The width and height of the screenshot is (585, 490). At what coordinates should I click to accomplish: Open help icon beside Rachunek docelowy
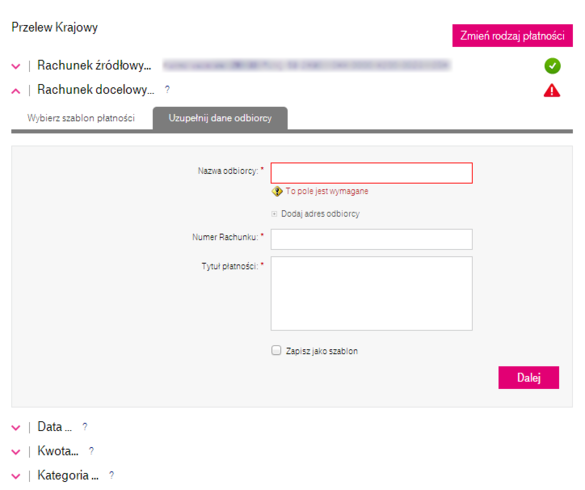[167, 90]
